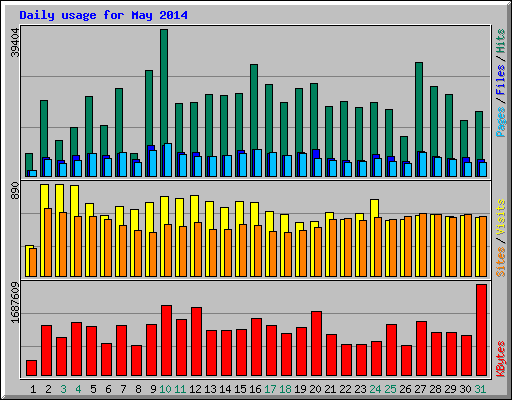
Task: Click green weekend day label 24
Action: pos(375,389)
